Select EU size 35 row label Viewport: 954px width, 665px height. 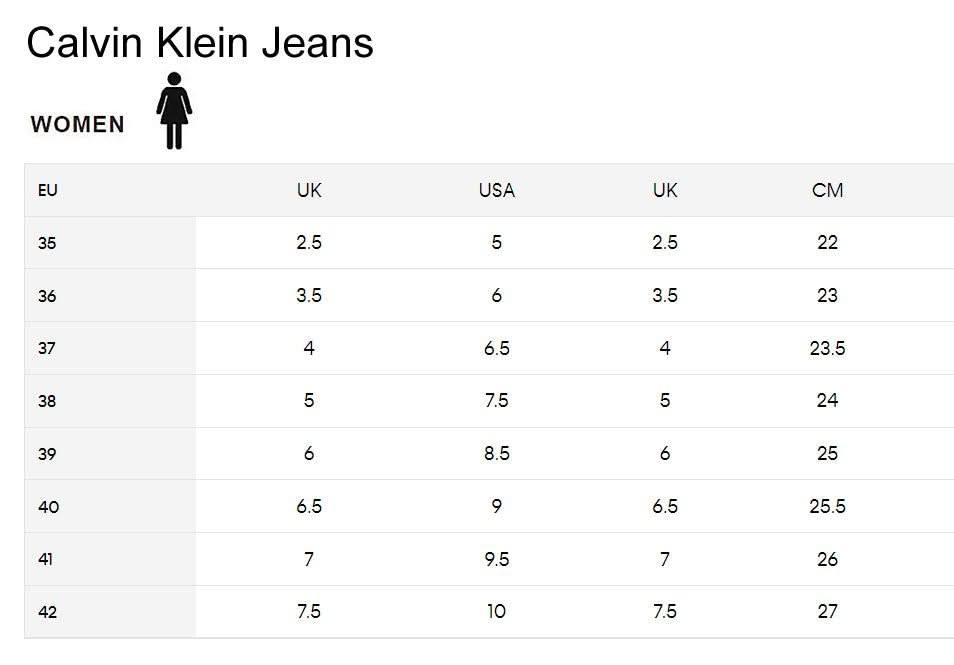click(47, 243)
